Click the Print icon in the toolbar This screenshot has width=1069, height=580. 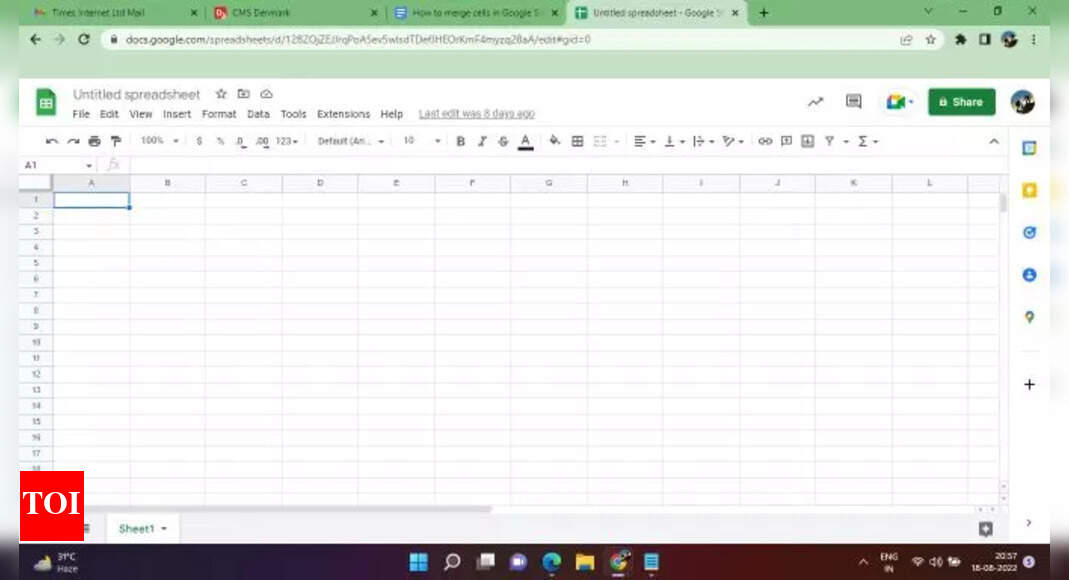[x=95, y=141]
